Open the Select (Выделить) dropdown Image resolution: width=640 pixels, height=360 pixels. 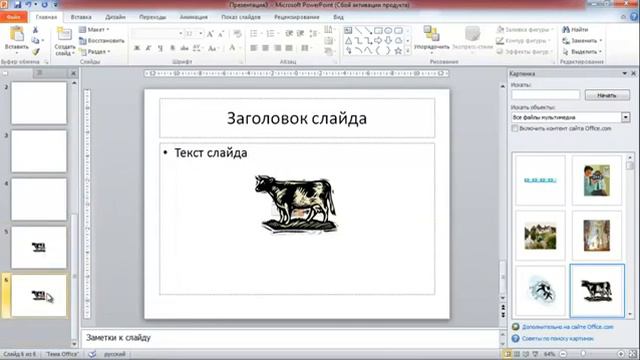(x=582, y=52)
